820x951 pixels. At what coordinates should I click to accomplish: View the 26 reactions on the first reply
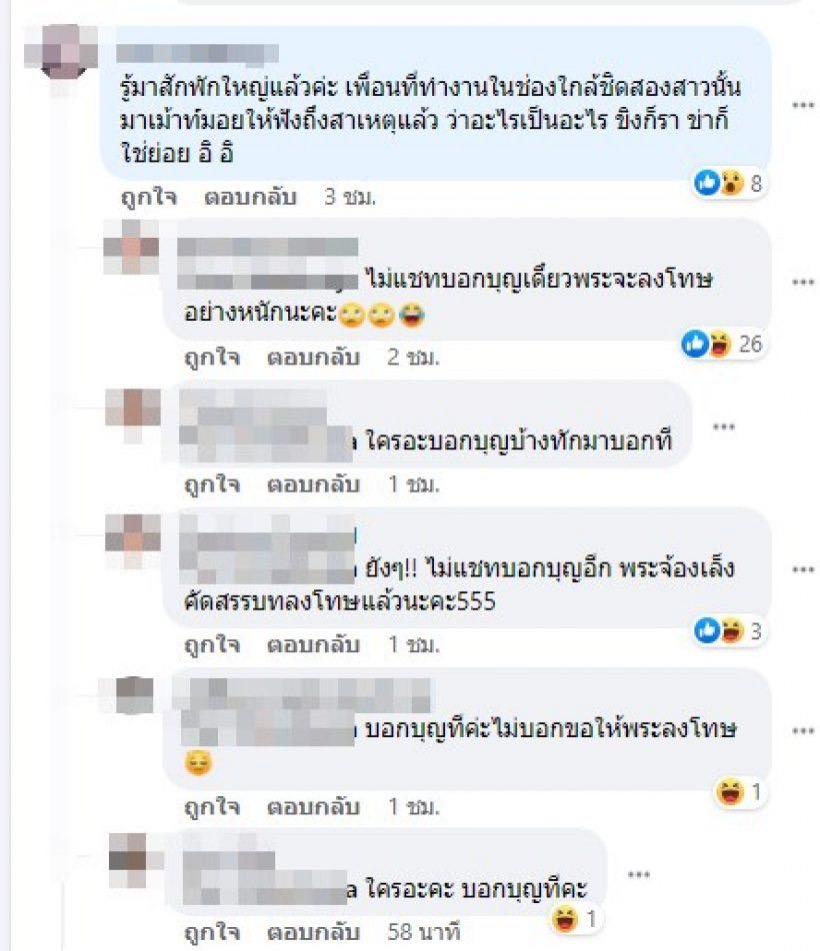tap(722, 344)
